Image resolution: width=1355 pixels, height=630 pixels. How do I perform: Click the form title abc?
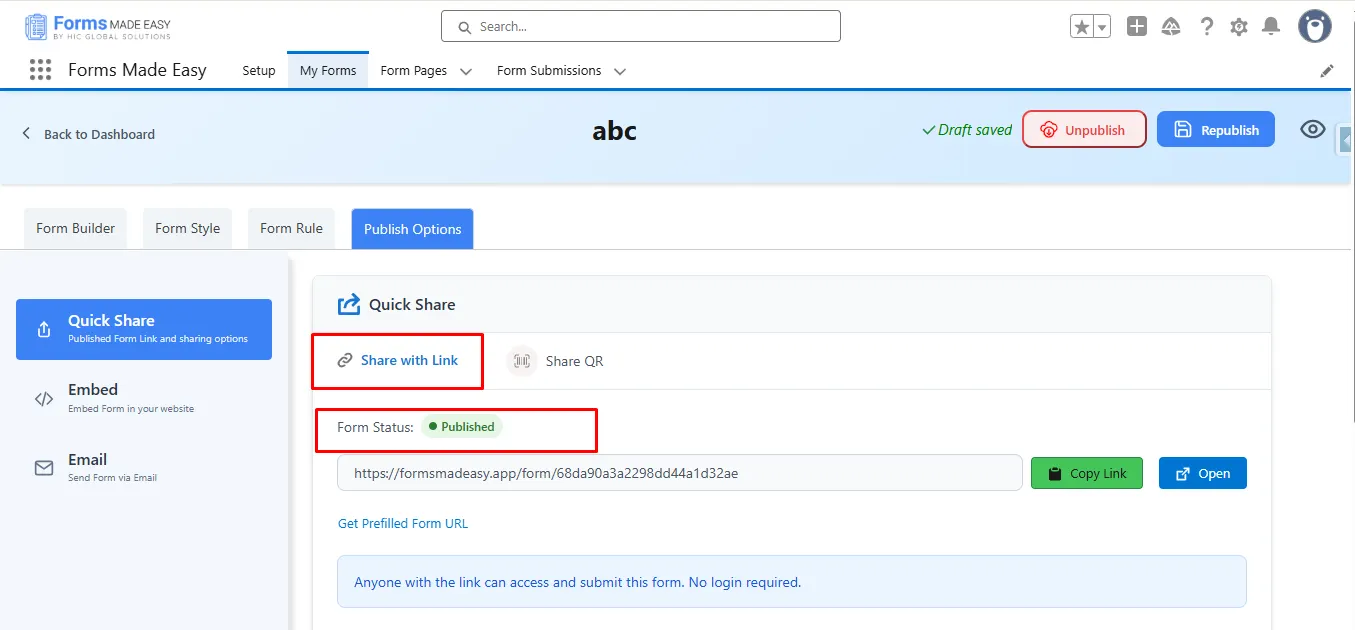point(614,130)
